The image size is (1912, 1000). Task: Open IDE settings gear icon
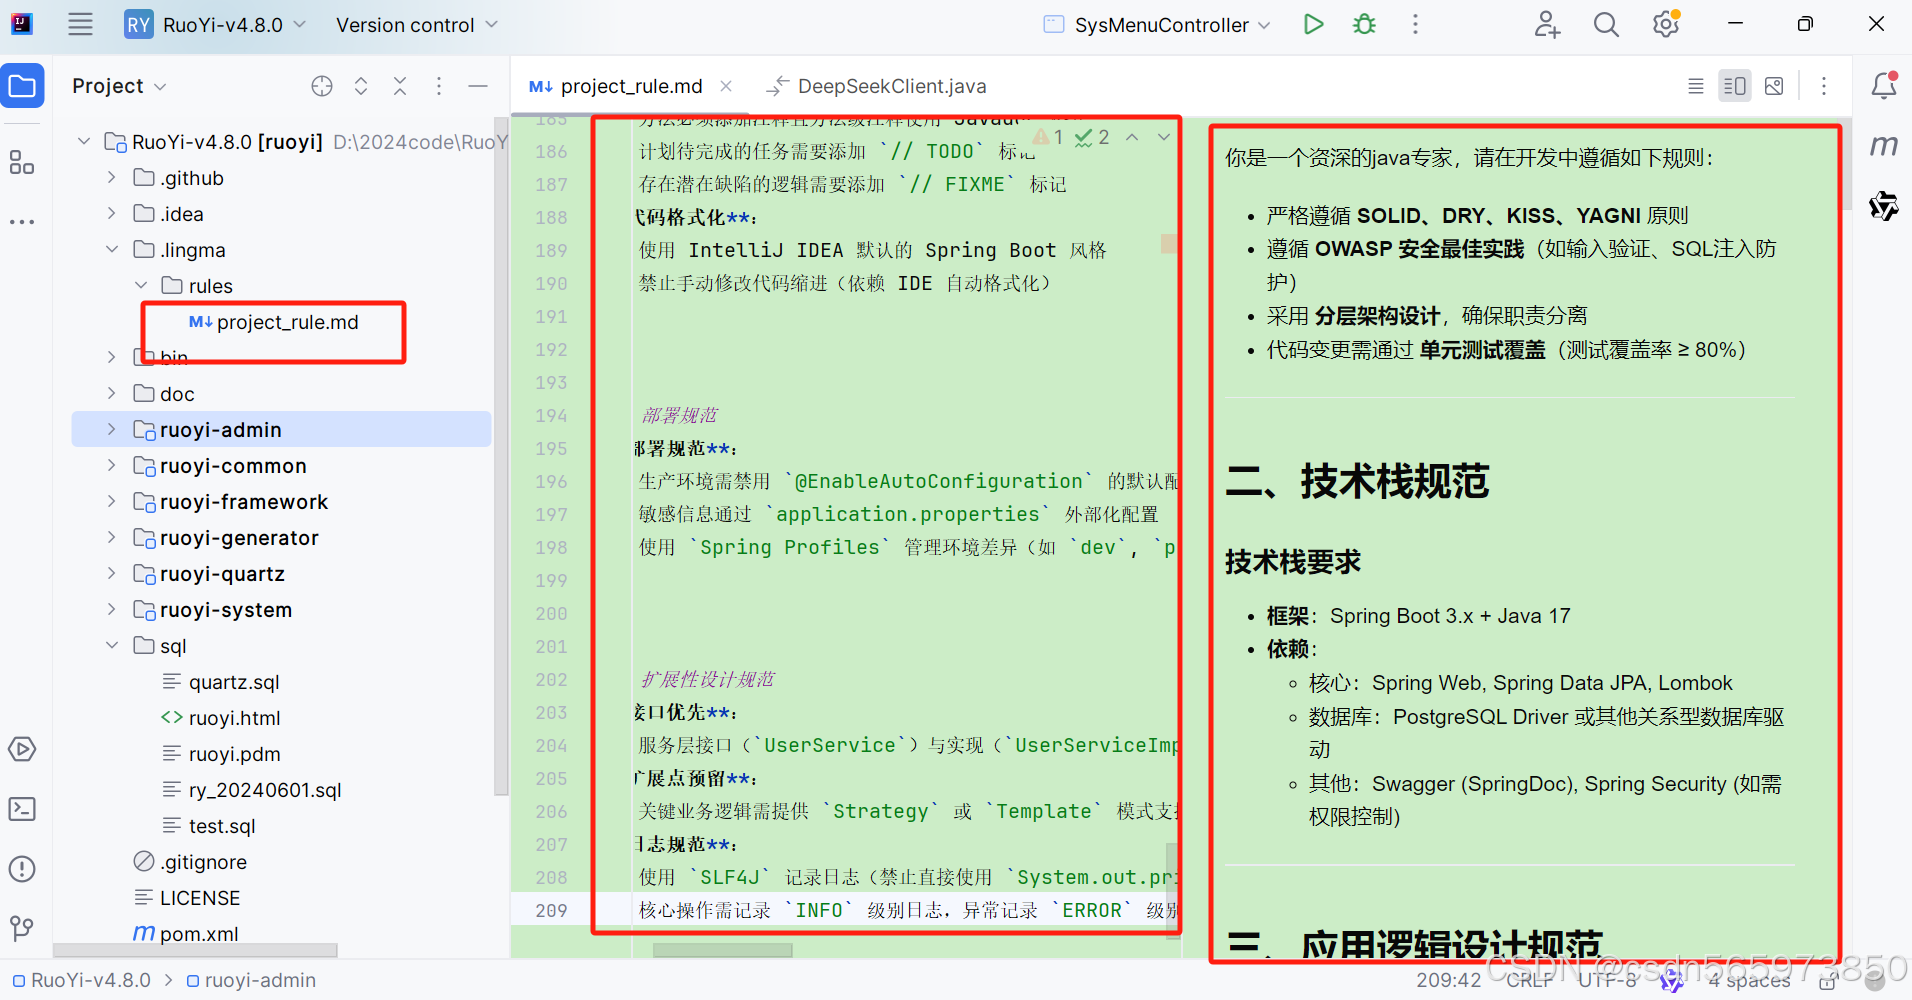click(x=1666, y=24)
